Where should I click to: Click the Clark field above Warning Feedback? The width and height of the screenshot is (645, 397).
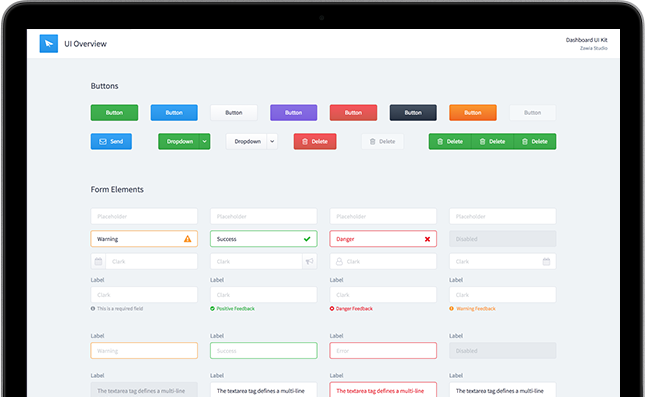pyautogui.click(x=503, y=295)
